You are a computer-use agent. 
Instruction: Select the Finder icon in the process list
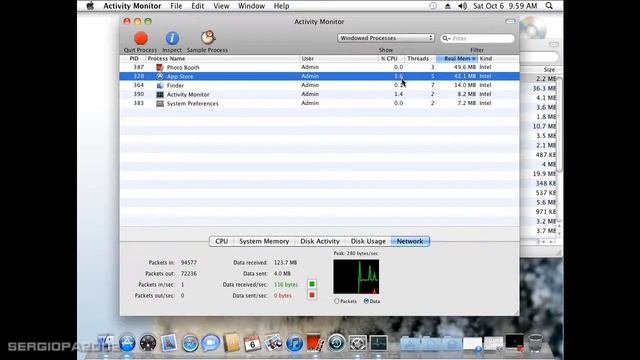click(x=160, y=85)
